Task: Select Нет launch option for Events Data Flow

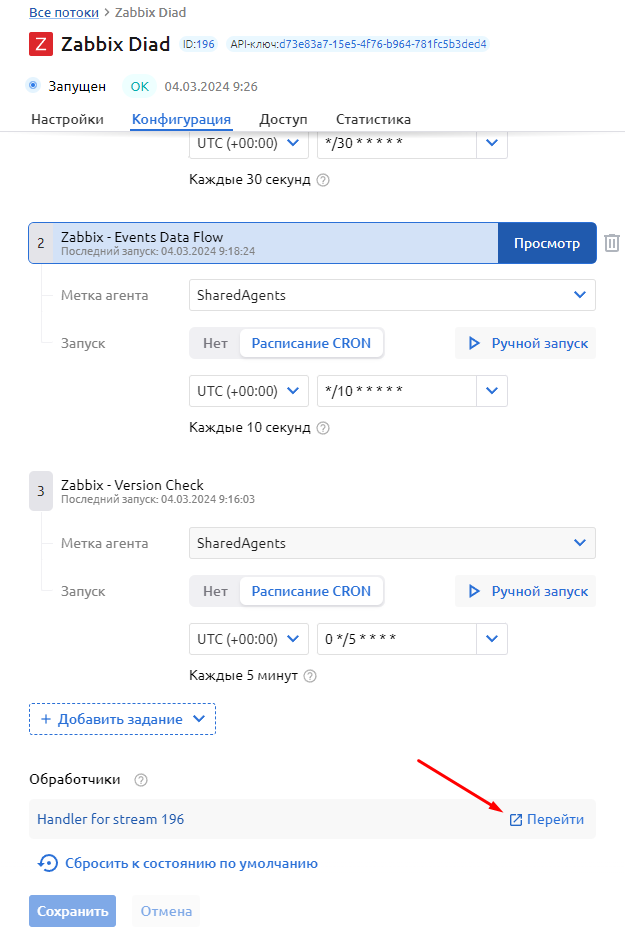Action: point(215,343)
